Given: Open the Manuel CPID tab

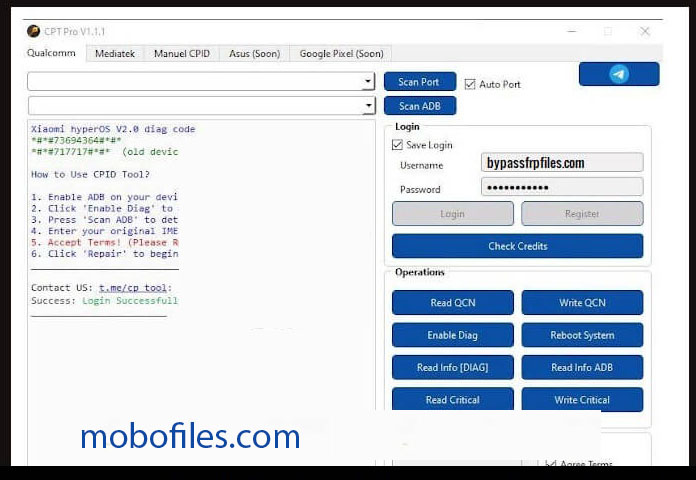Looking at the screenshot, I should point(182,53).
